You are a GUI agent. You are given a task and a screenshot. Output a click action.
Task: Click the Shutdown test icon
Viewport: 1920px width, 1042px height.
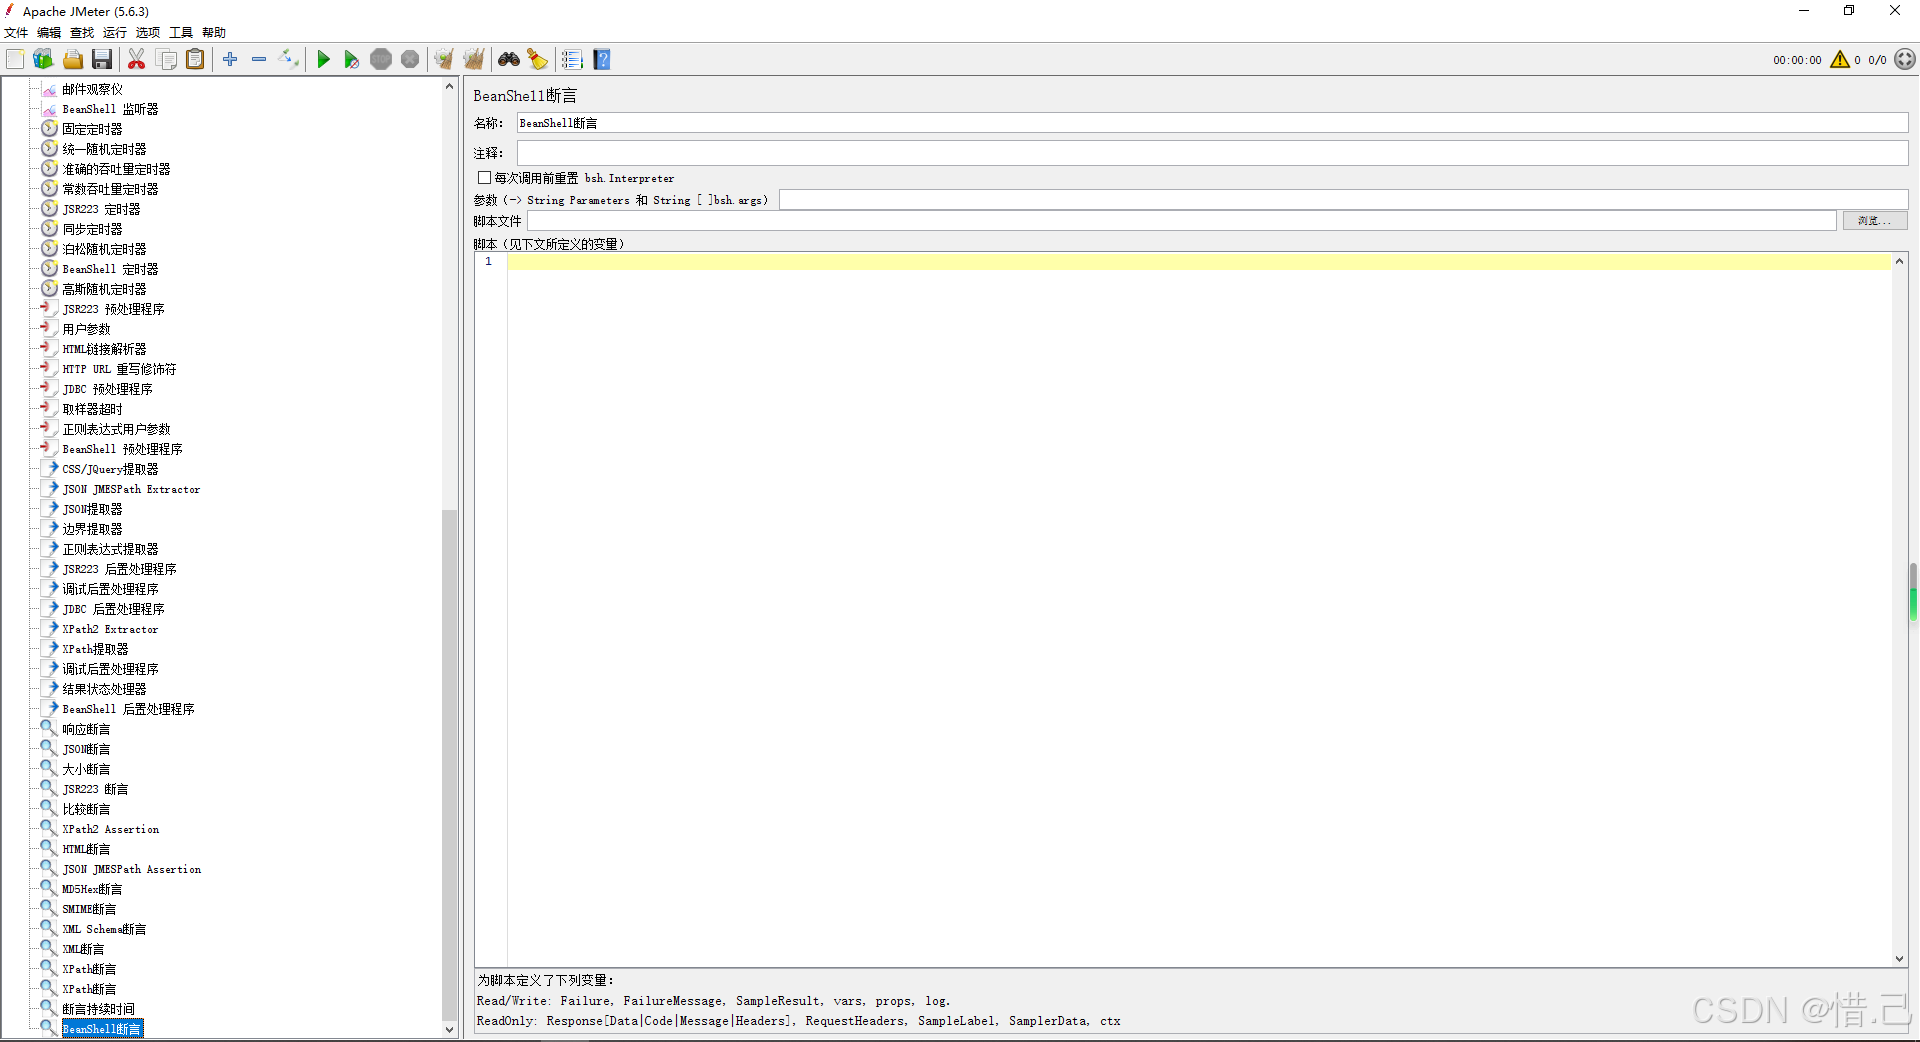[x=410, y=60]
